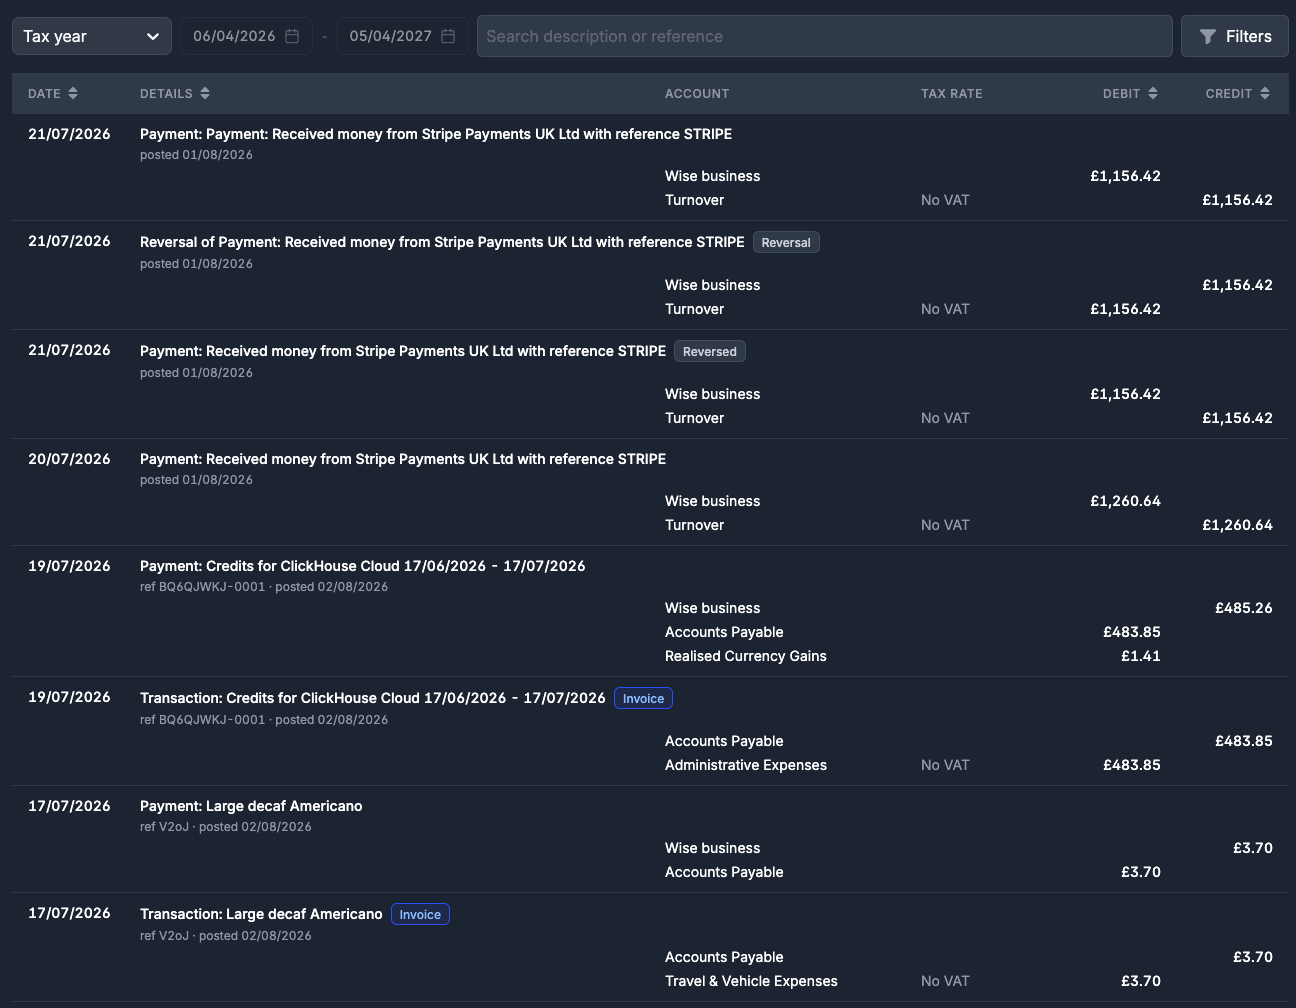Sort by Details column arrows
The image size is (1296, 1008).
(205, 93)
